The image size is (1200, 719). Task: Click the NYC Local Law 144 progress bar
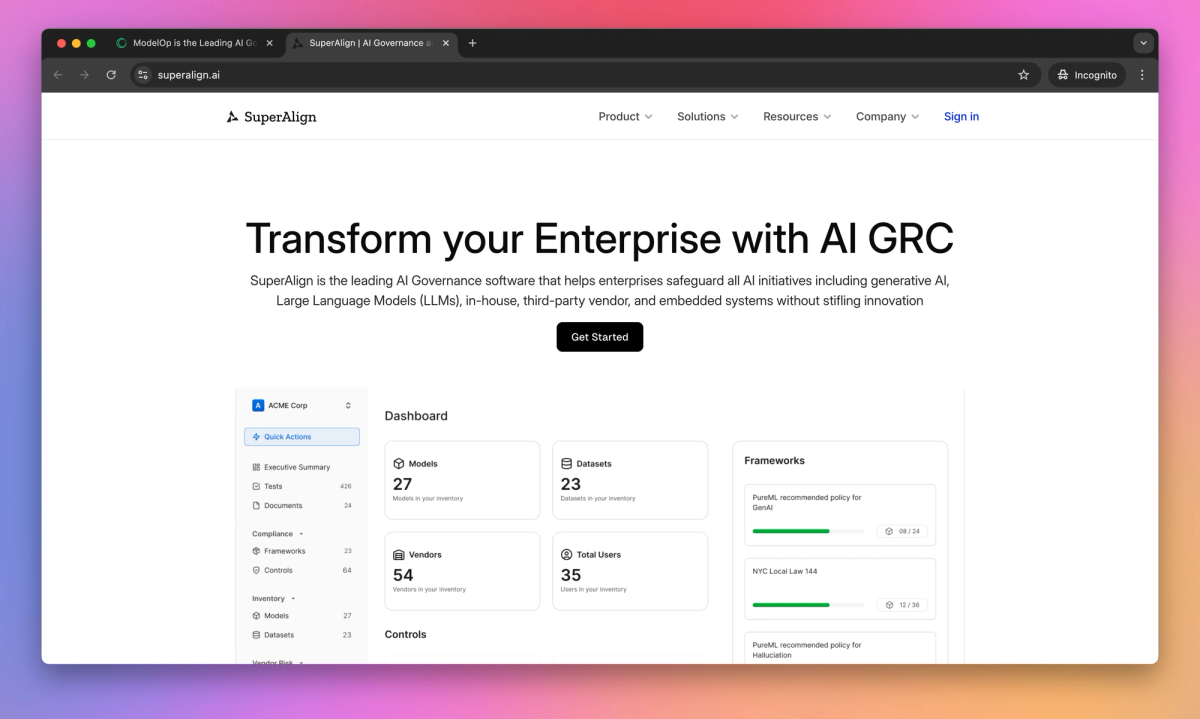[808, 605]
